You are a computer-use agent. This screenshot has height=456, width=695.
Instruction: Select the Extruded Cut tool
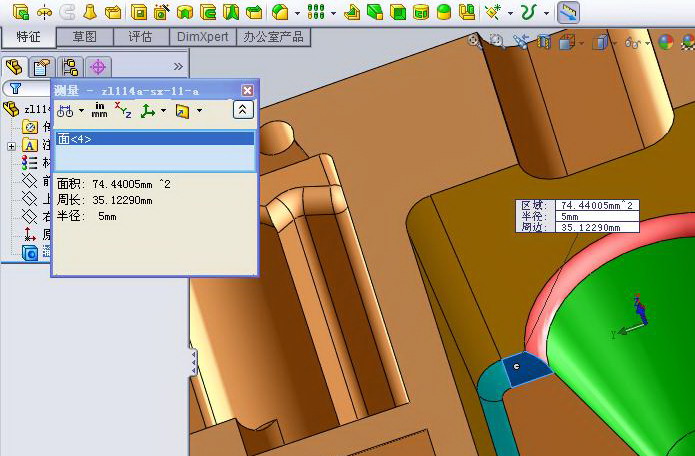(x=139, y=12)
